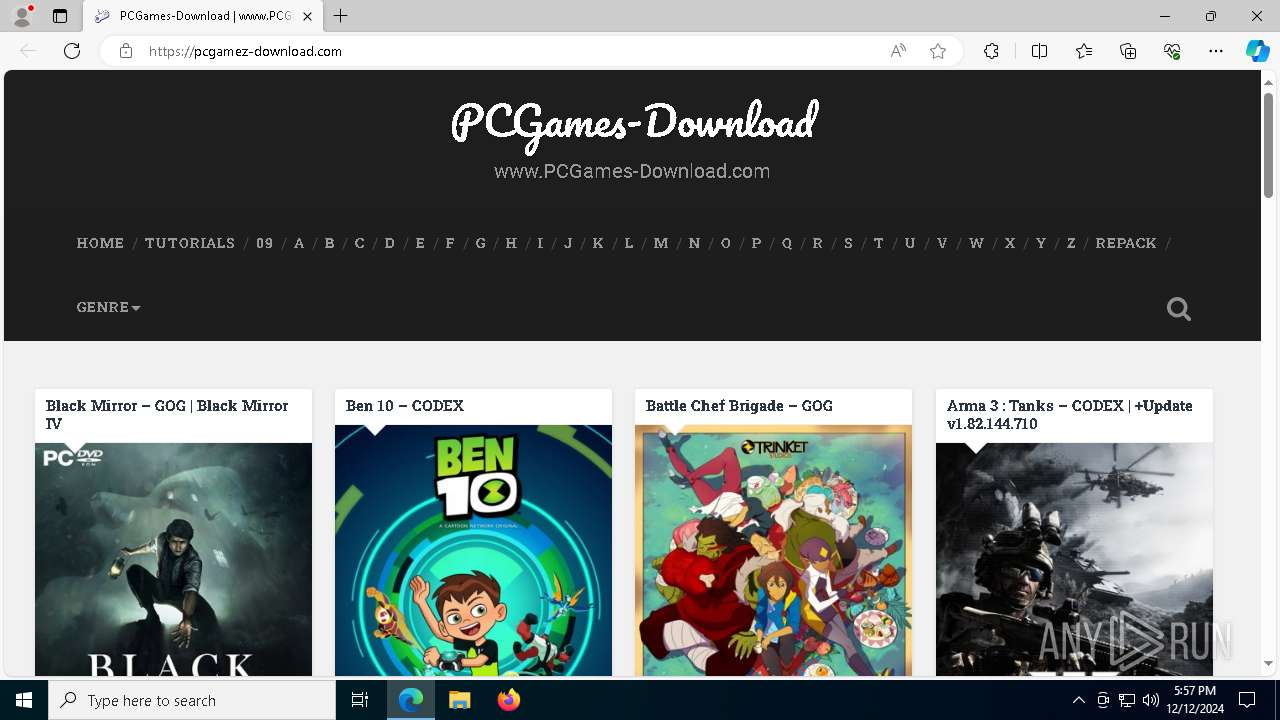1280x720 pixels.
Task: Go to HOME in site navigation
Action: (x=101, y=243)
